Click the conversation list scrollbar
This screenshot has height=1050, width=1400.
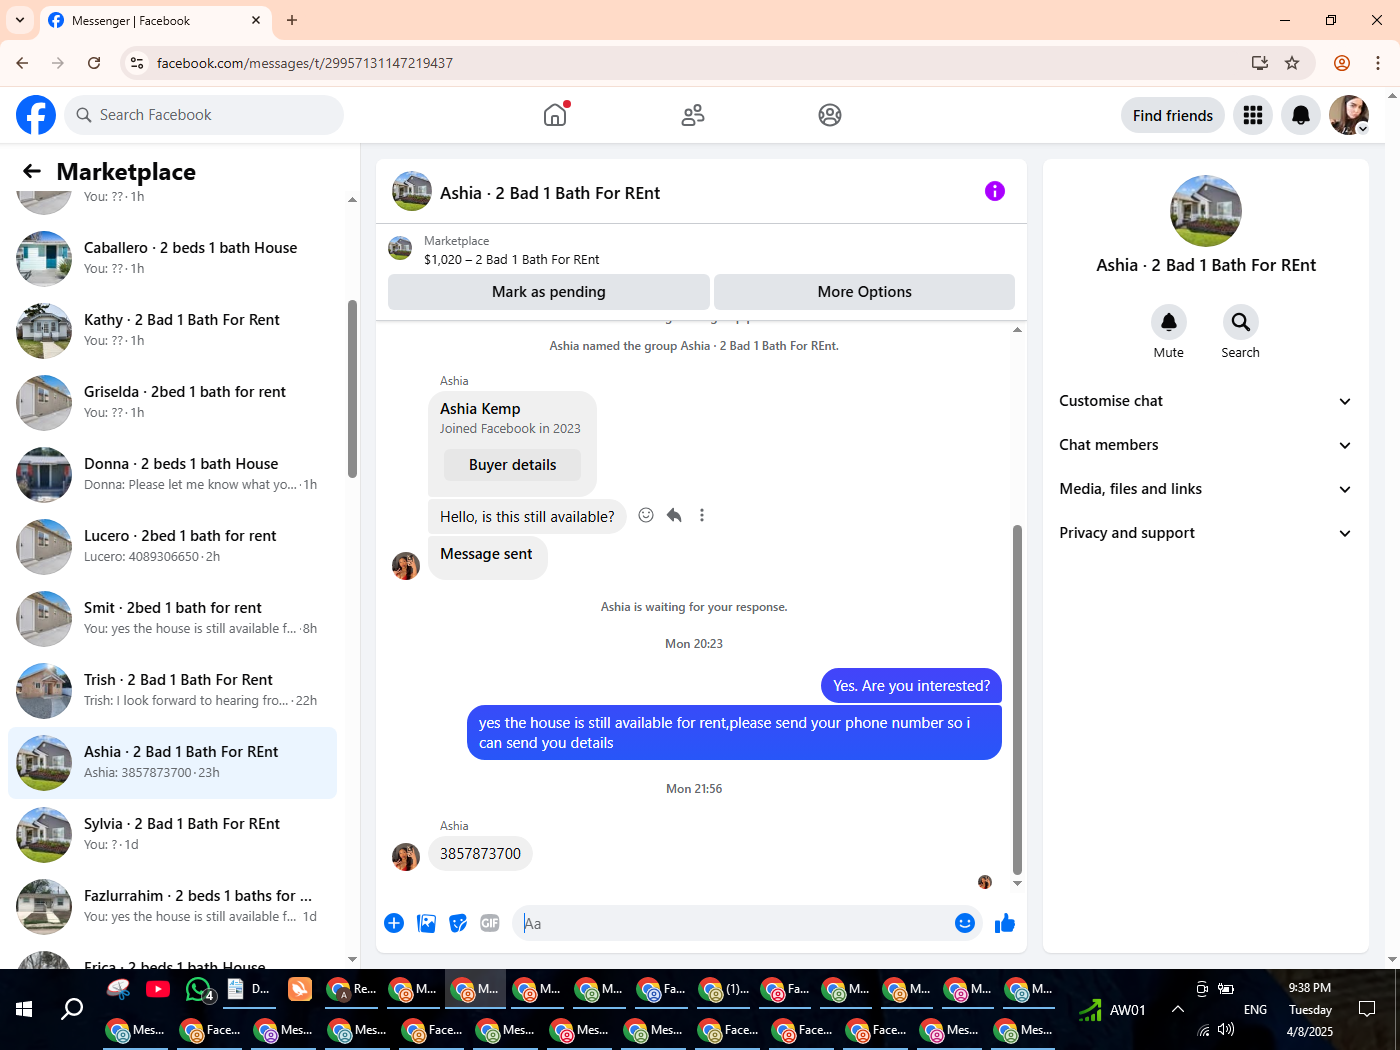coord(352,390)
